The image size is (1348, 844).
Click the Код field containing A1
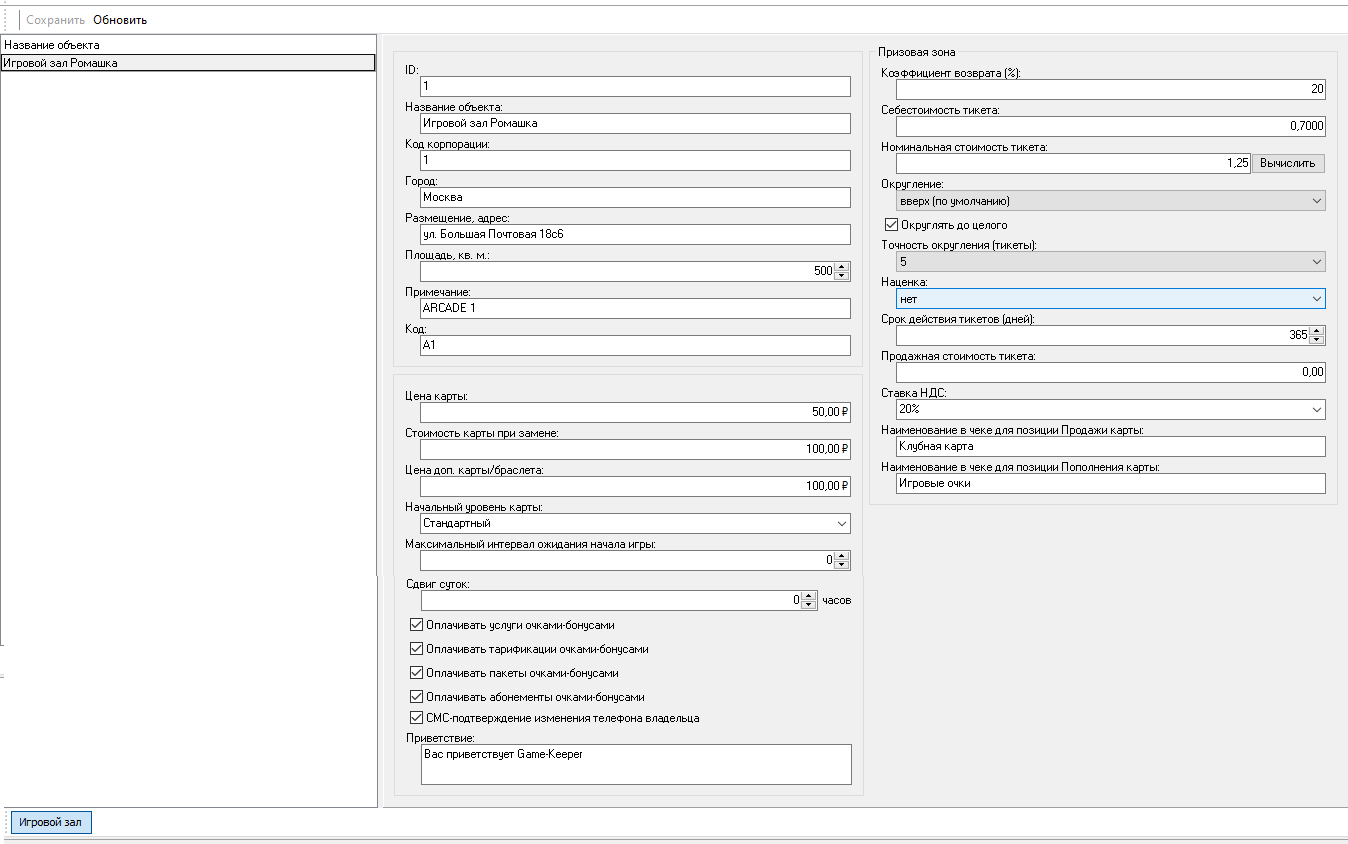pos(635,345)
